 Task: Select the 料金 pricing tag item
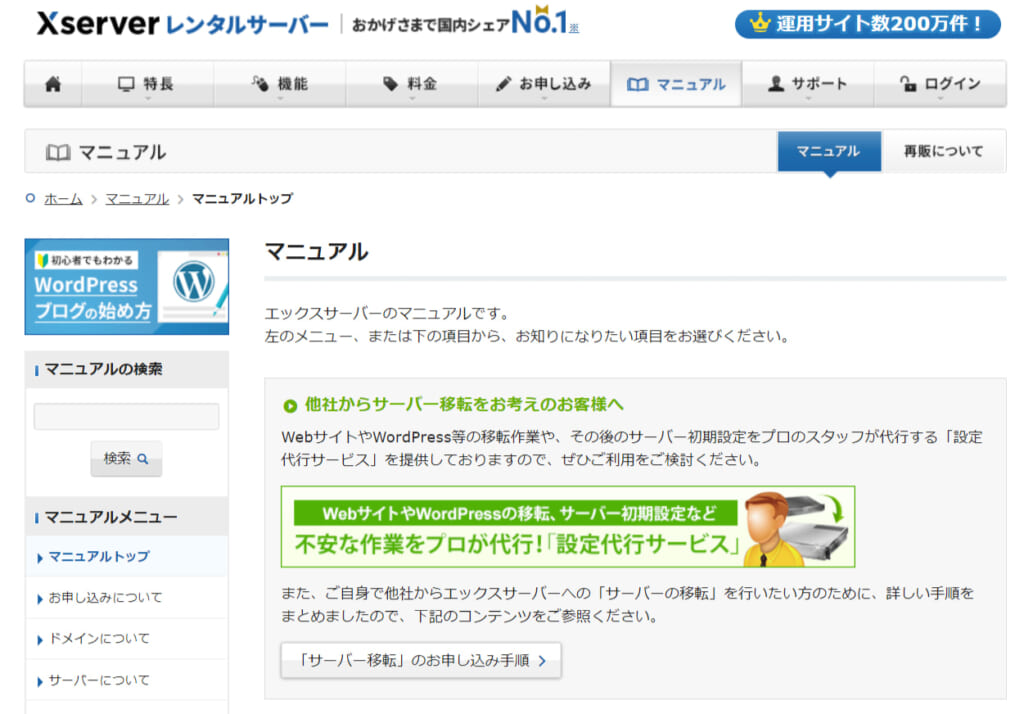[411, 84]
